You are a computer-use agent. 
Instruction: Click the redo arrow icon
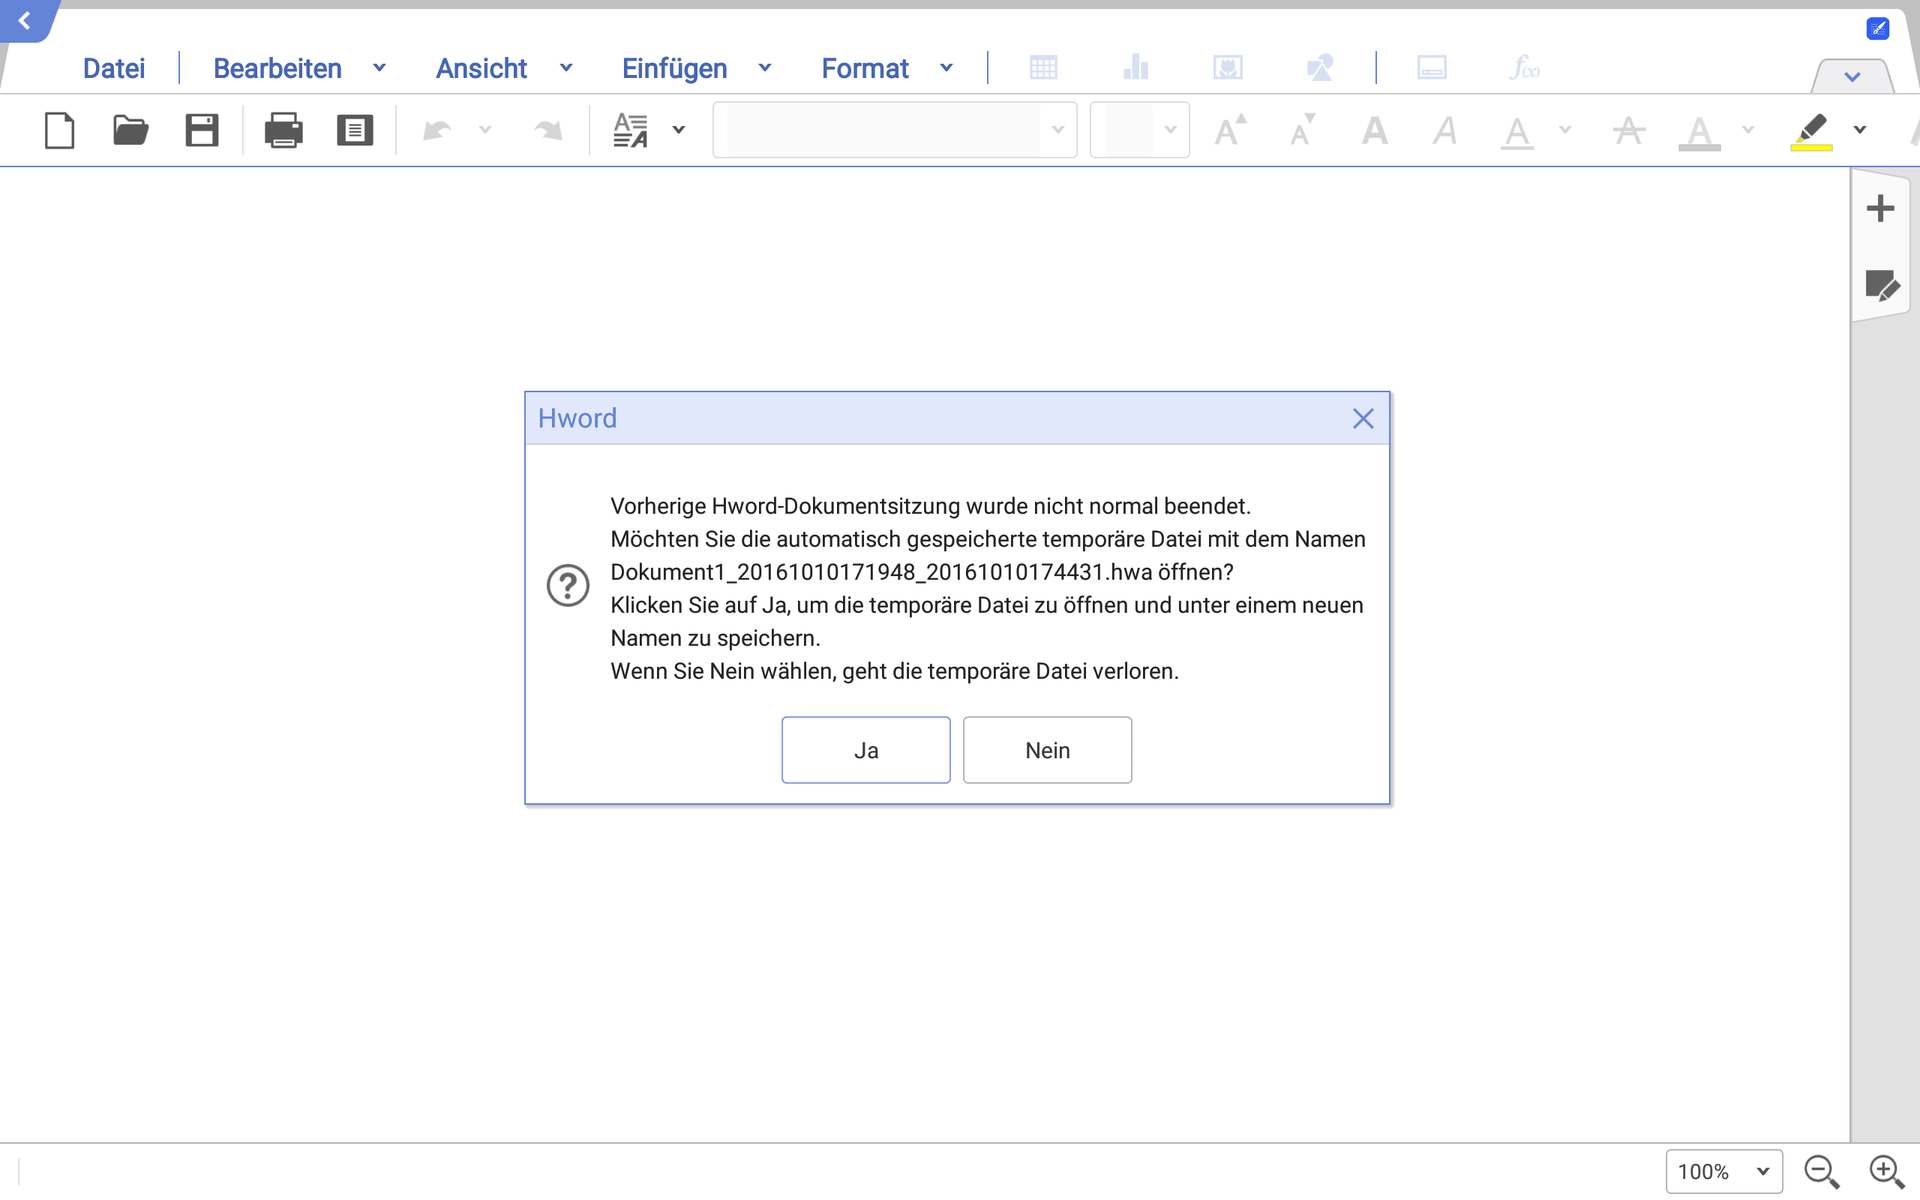(x=548, y=130)
